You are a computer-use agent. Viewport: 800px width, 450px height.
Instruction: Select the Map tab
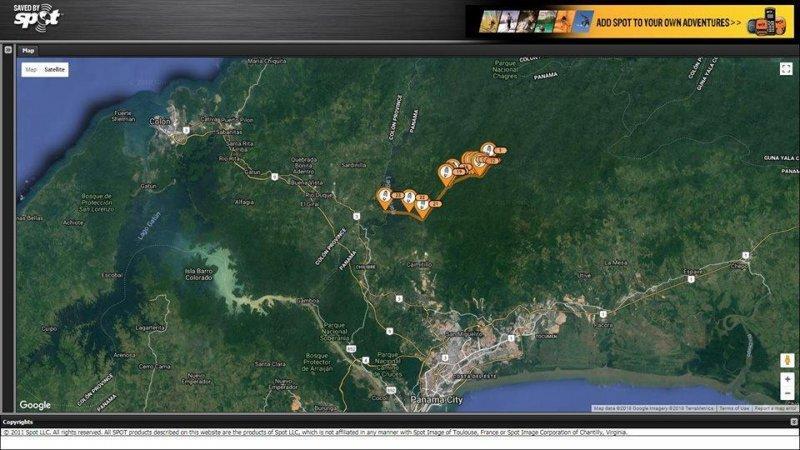[28, 49]
